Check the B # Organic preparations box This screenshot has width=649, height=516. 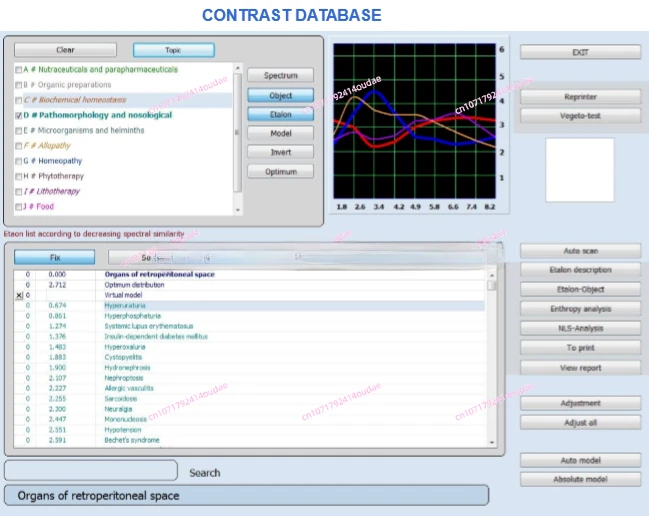[18, 85]
